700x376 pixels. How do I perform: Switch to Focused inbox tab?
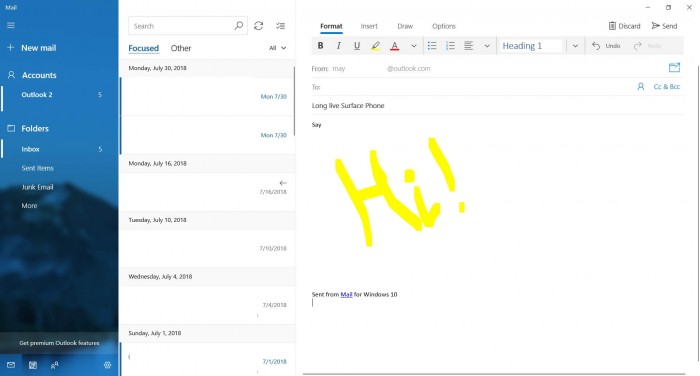pos(143,48)
